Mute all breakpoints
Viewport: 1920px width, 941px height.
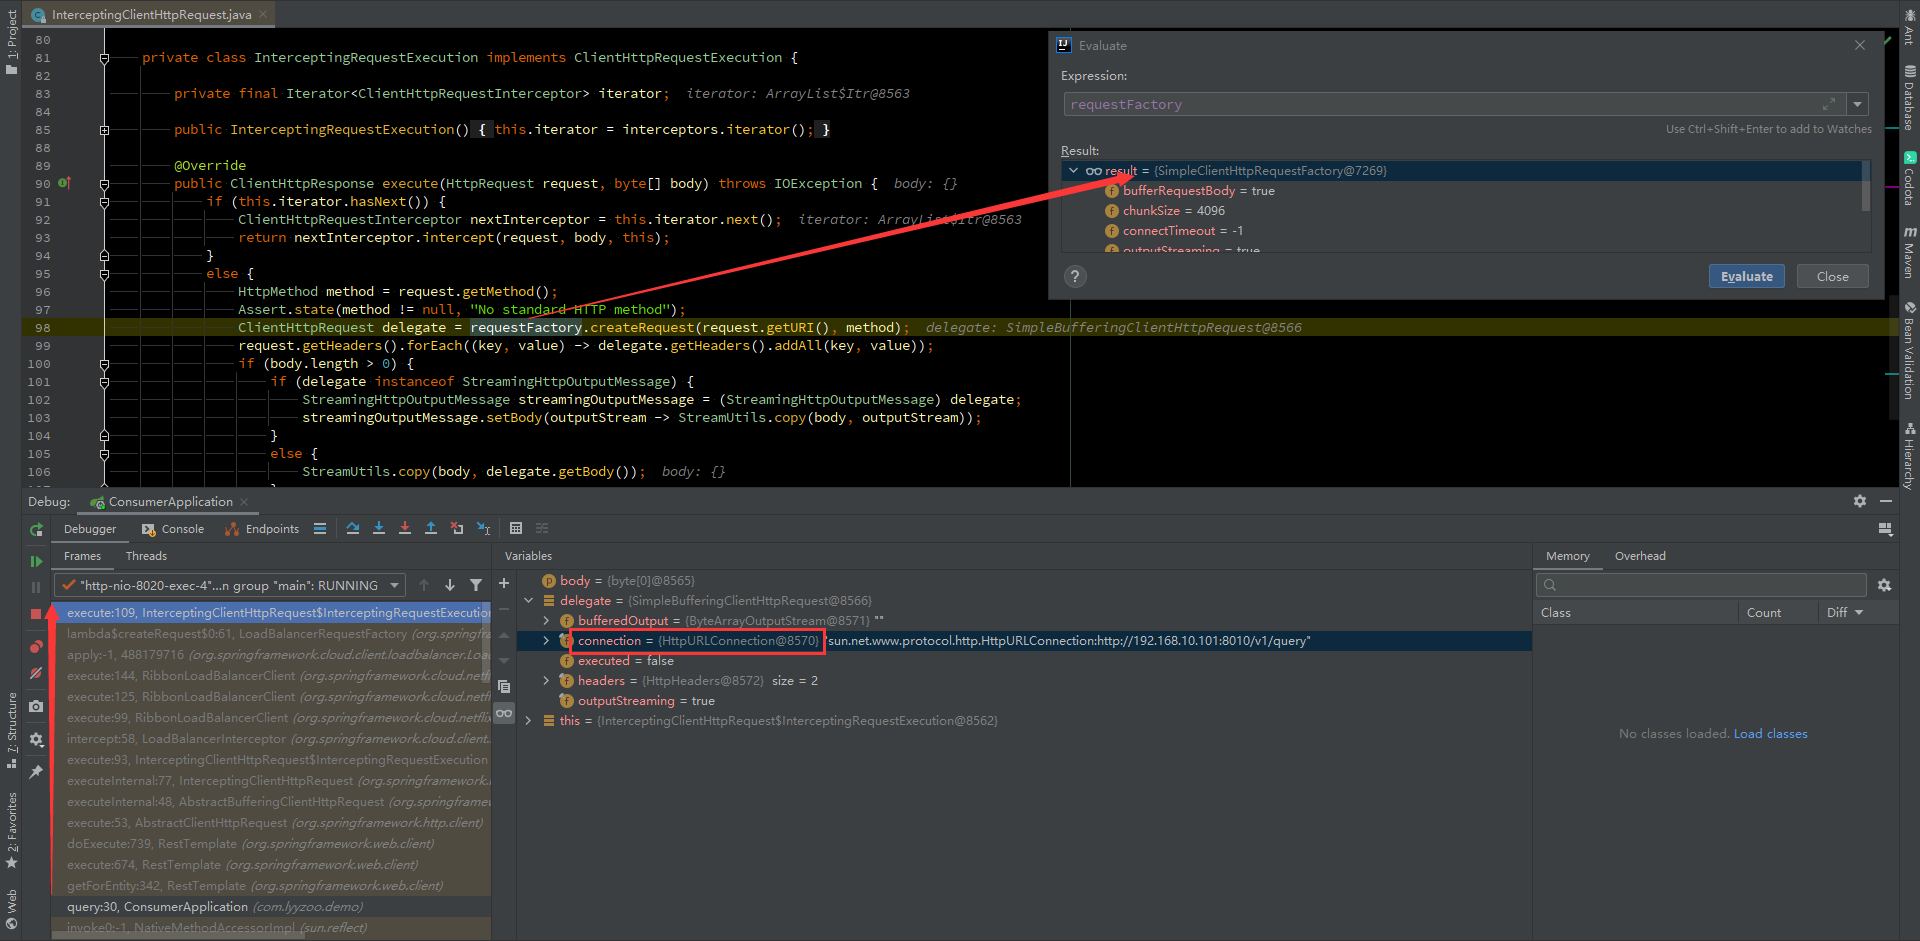tap(36, 674)
